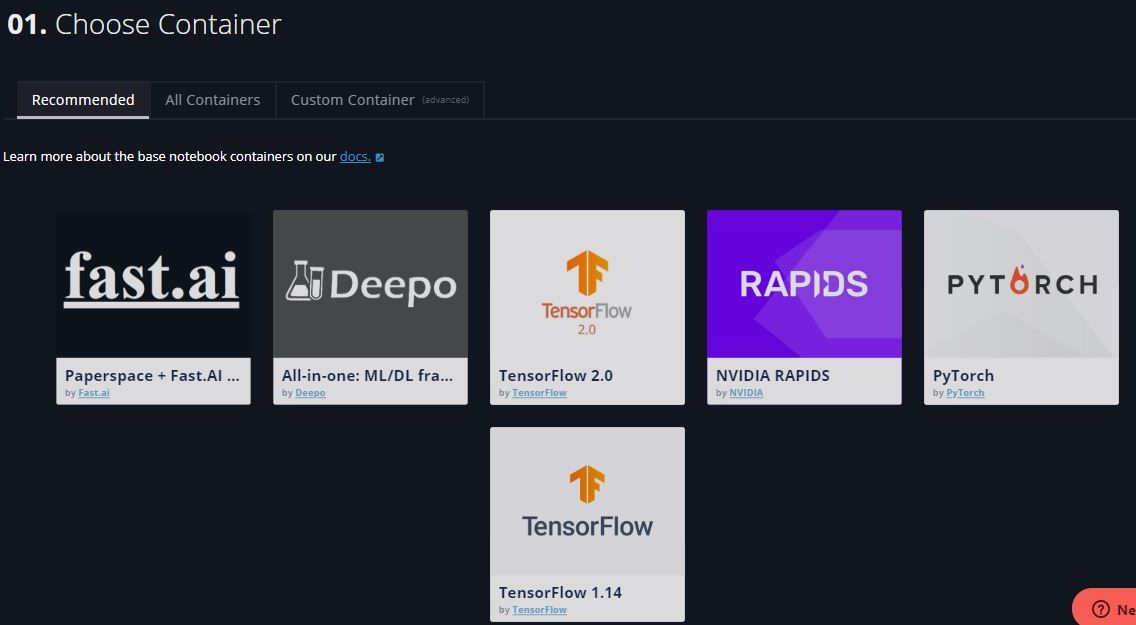Open the docs link

[355, 156]
